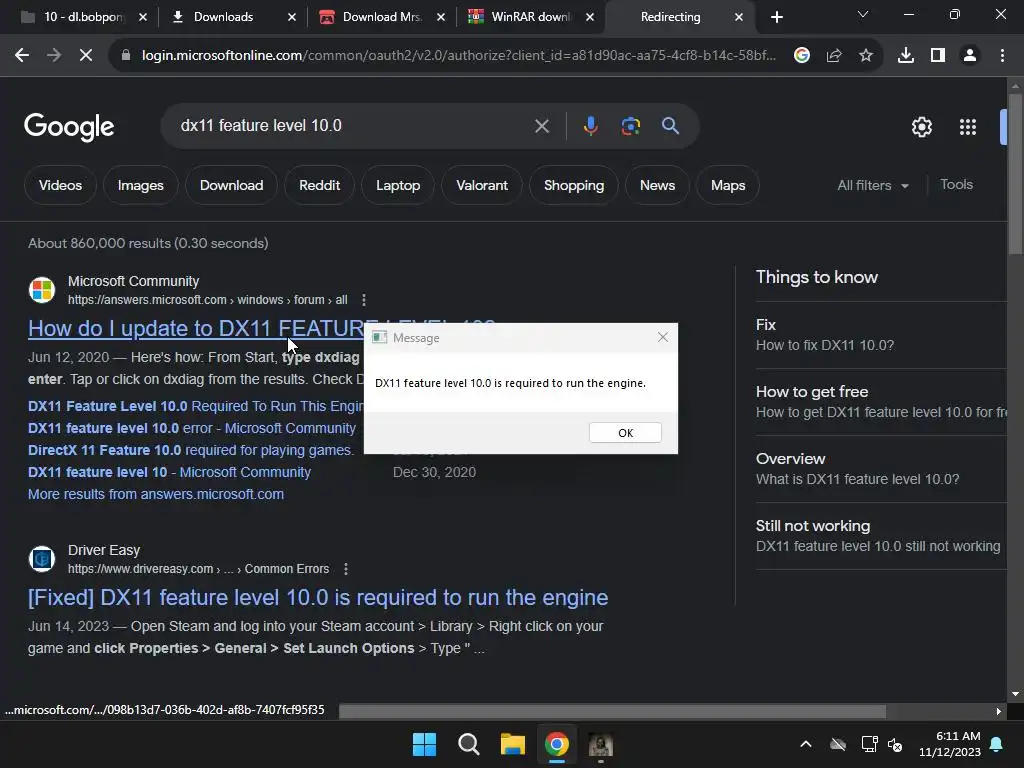Stop loading the page with X icon
1024x768 pixels.
(86, 56)
